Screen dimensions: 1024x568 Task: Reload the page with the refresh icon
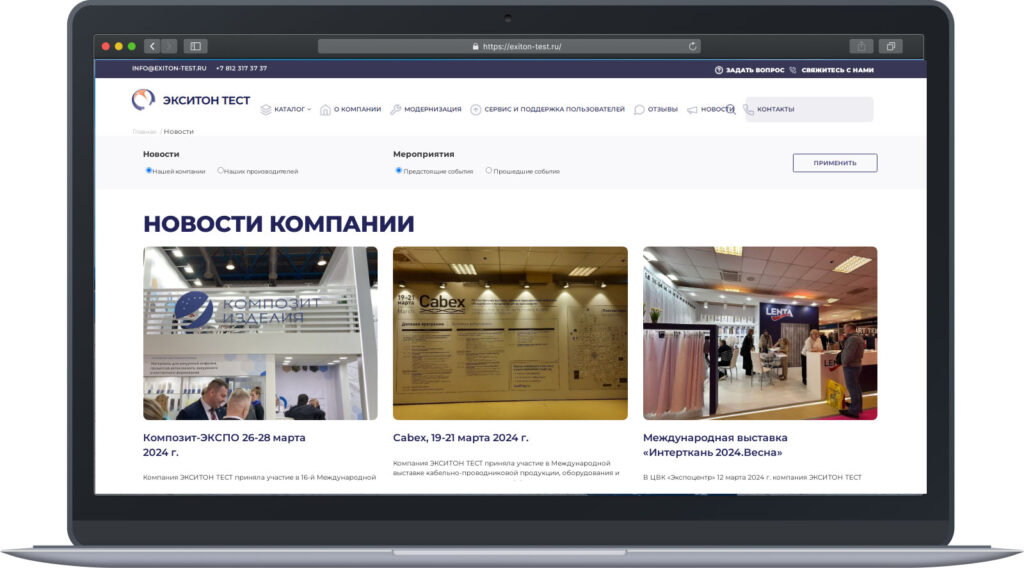[x=692, y=46]
